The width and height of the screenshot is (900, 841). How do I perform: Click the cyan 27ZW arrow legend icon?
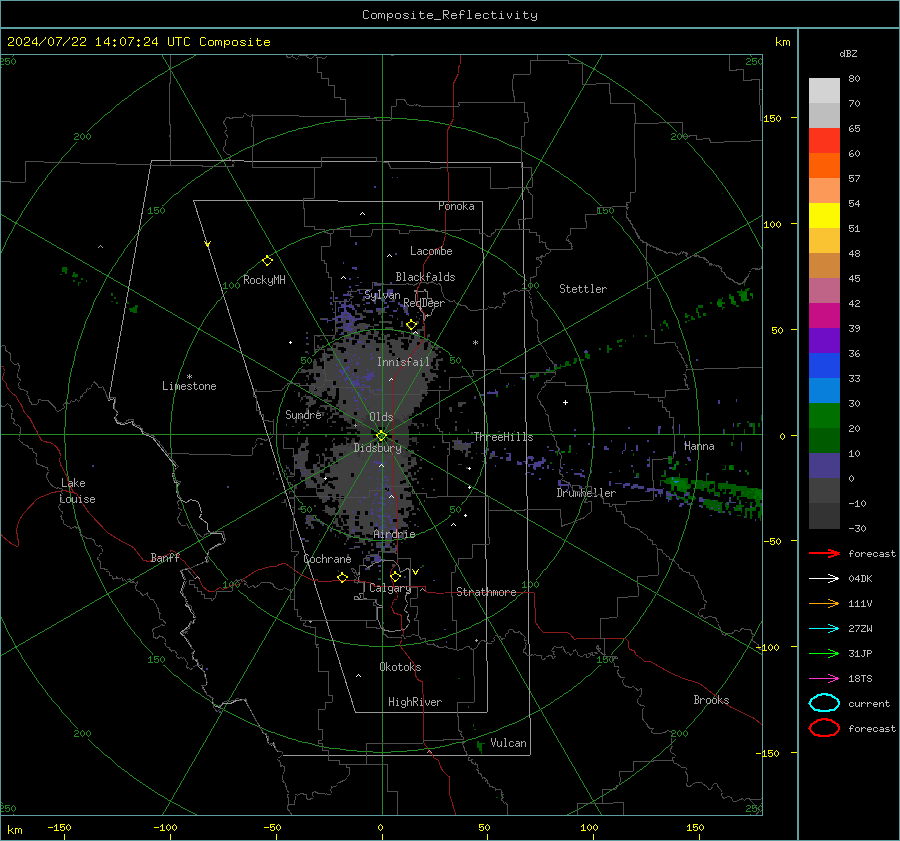[x=824, y=629]
